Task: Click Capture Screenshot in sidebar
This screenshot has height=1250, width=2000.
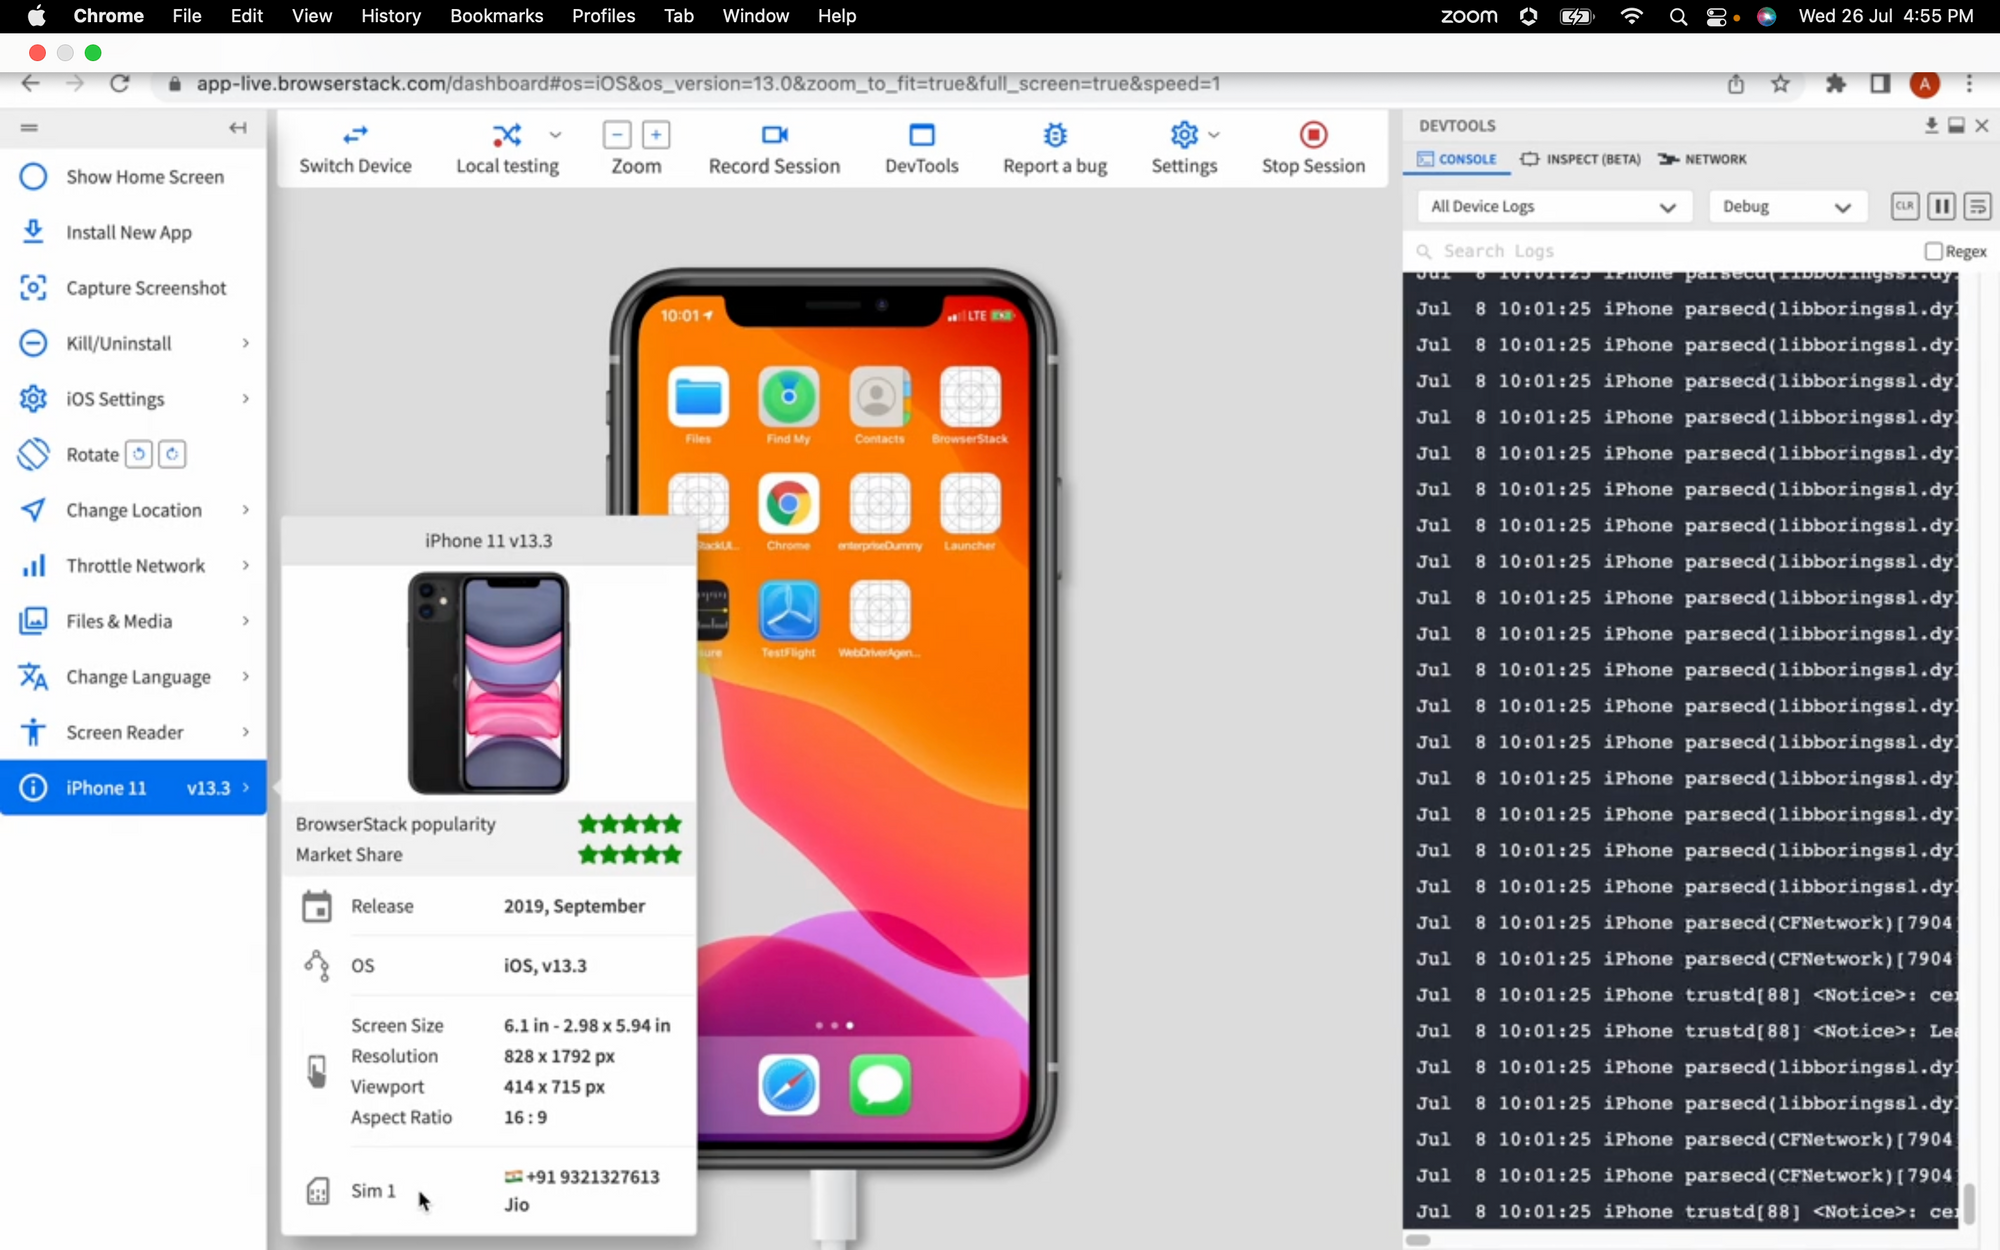Action: pyautogui.click(x=146, y=288)
